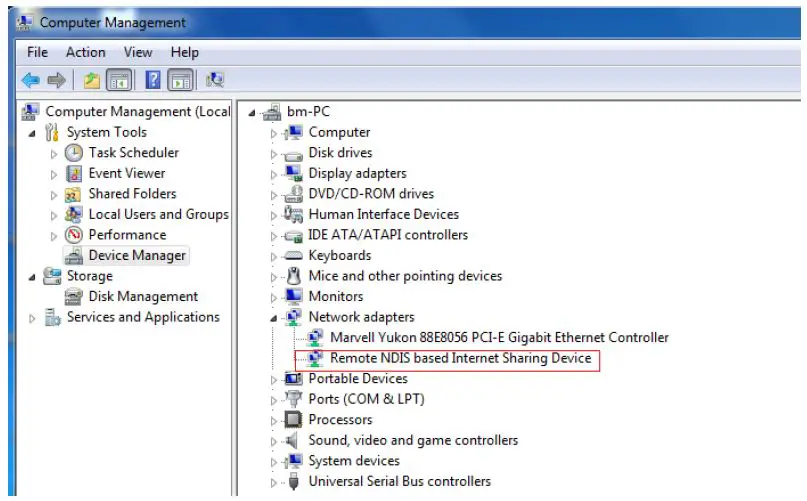This screenshot has height=501, width=807.
Task: Click the Performance gauge icon
Action: click(74, 235)
